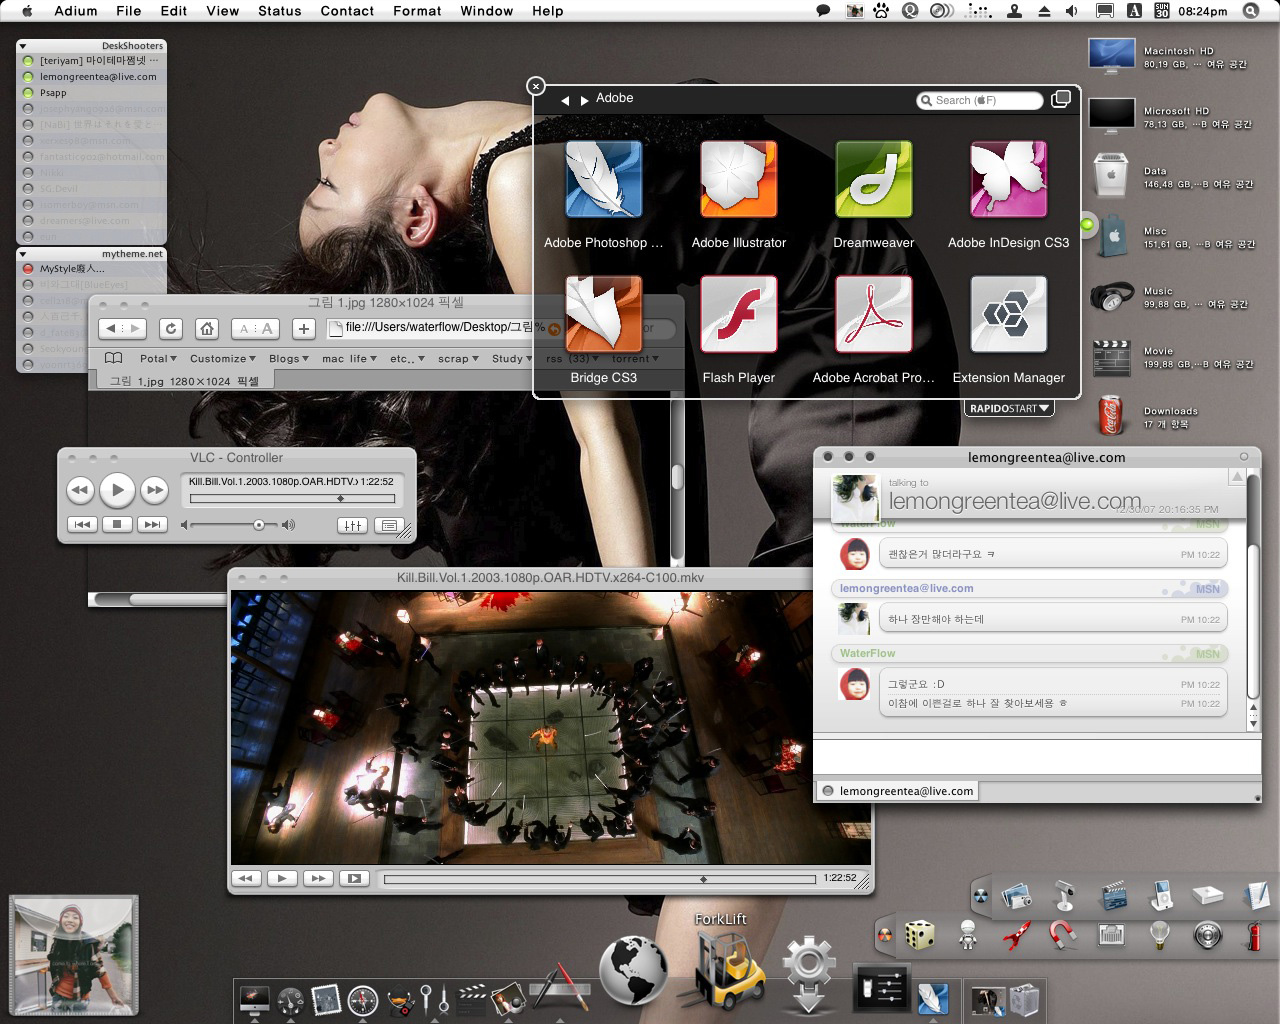Open Extension Manager icon
The height and width of the screenshot is (1024, 1280).
[1008, 315]
